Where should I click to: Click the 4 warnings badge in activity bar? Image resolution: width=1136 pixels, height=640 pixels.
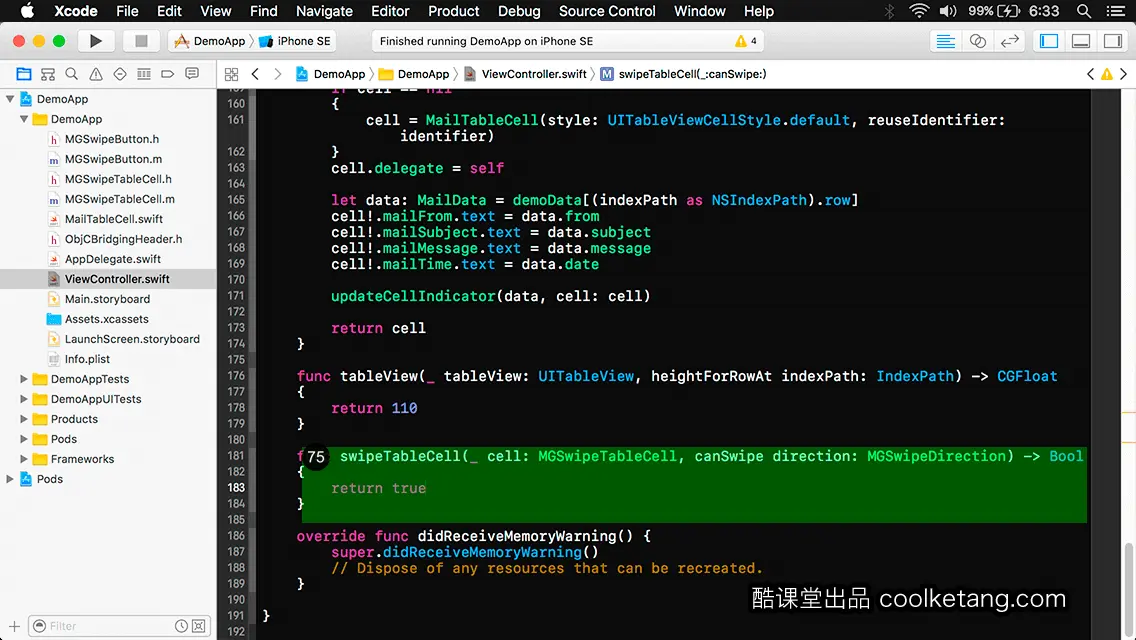(746, 41)
